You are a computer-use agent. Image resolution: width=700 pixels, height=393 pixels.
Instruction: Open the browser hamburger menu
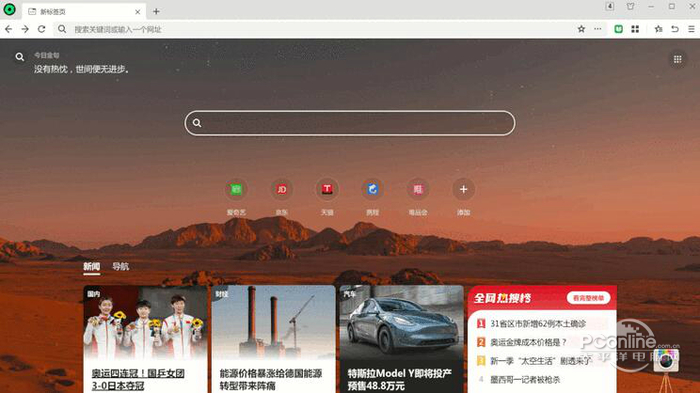[x=691, y=29]
